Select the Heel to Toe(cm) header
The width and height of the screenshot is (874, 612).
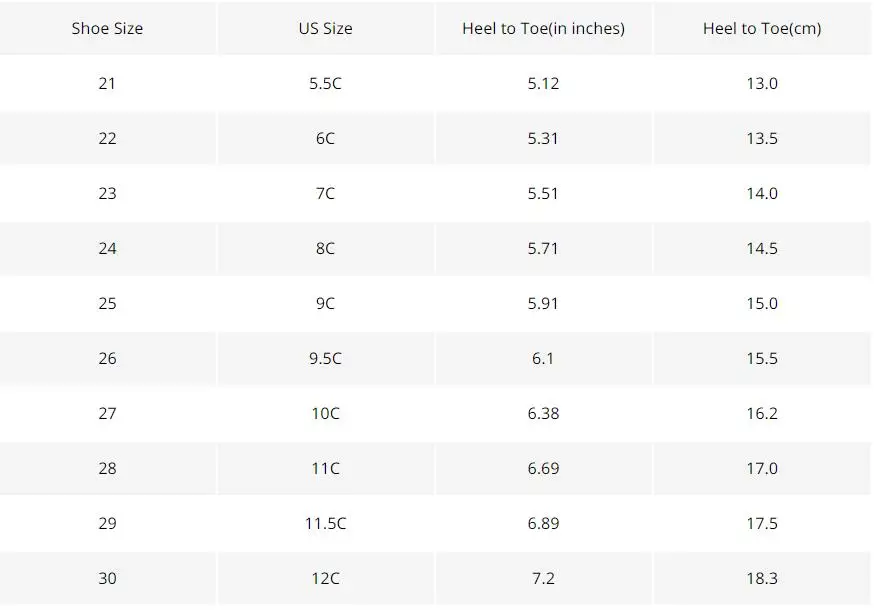pos(762,28)
